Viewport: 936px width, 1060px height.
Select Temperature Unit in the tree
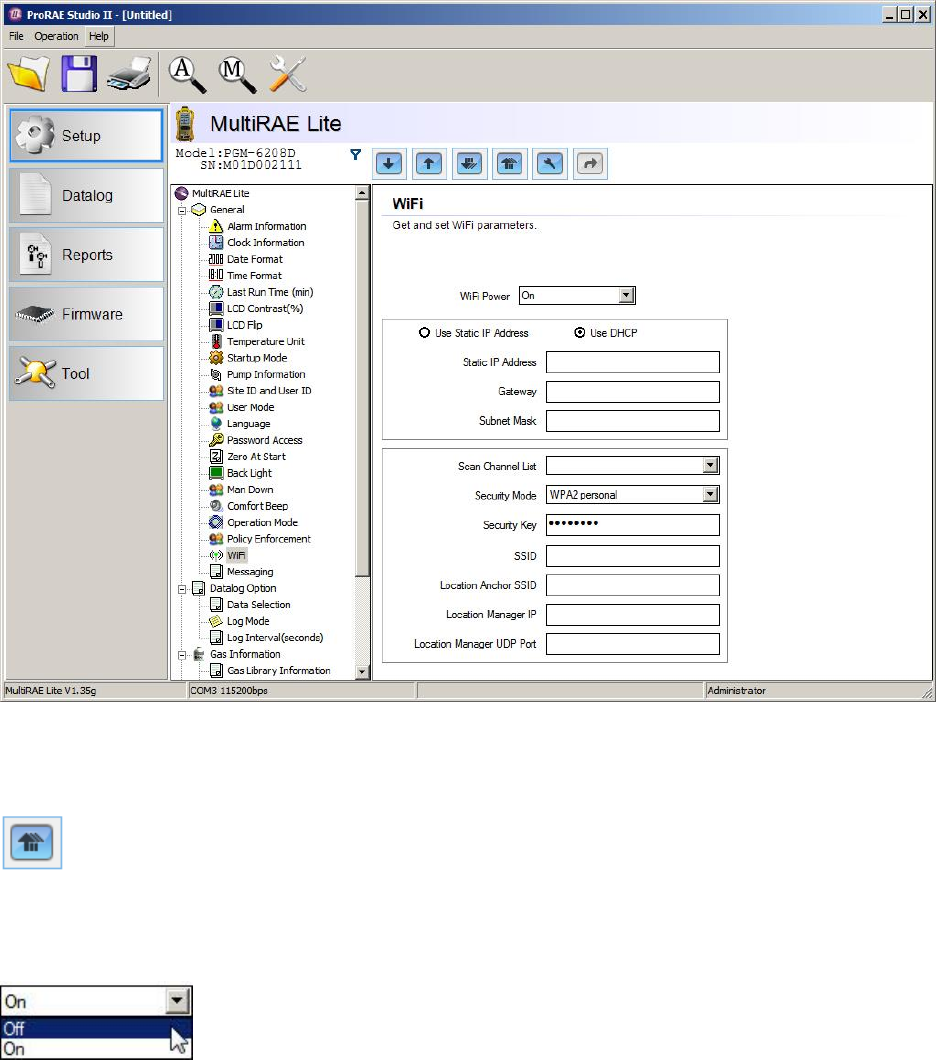[x=266, y=342]
